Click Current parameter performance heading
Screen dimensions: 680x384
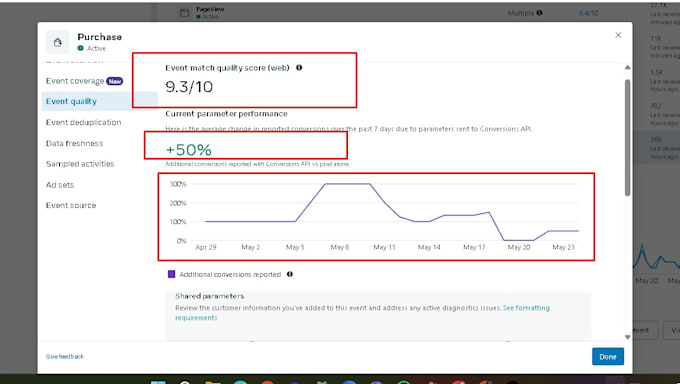point(226,114)
